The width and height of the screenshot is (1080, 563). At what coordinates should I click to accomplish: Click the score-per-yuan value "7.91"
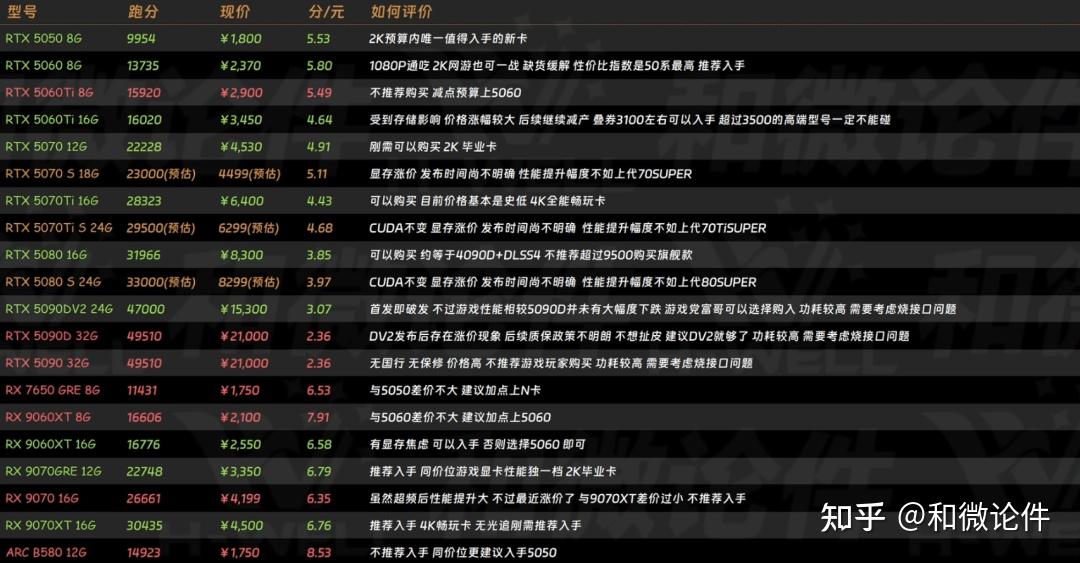(318, 417)
